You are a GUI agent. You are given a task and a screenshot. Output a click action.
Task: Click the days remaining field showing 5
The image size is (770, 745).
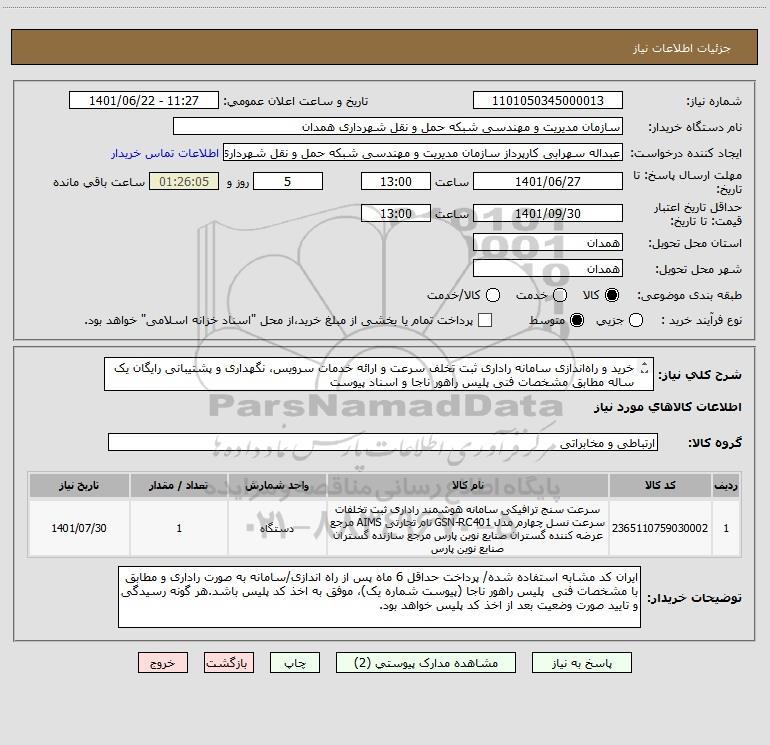[288, 181]
